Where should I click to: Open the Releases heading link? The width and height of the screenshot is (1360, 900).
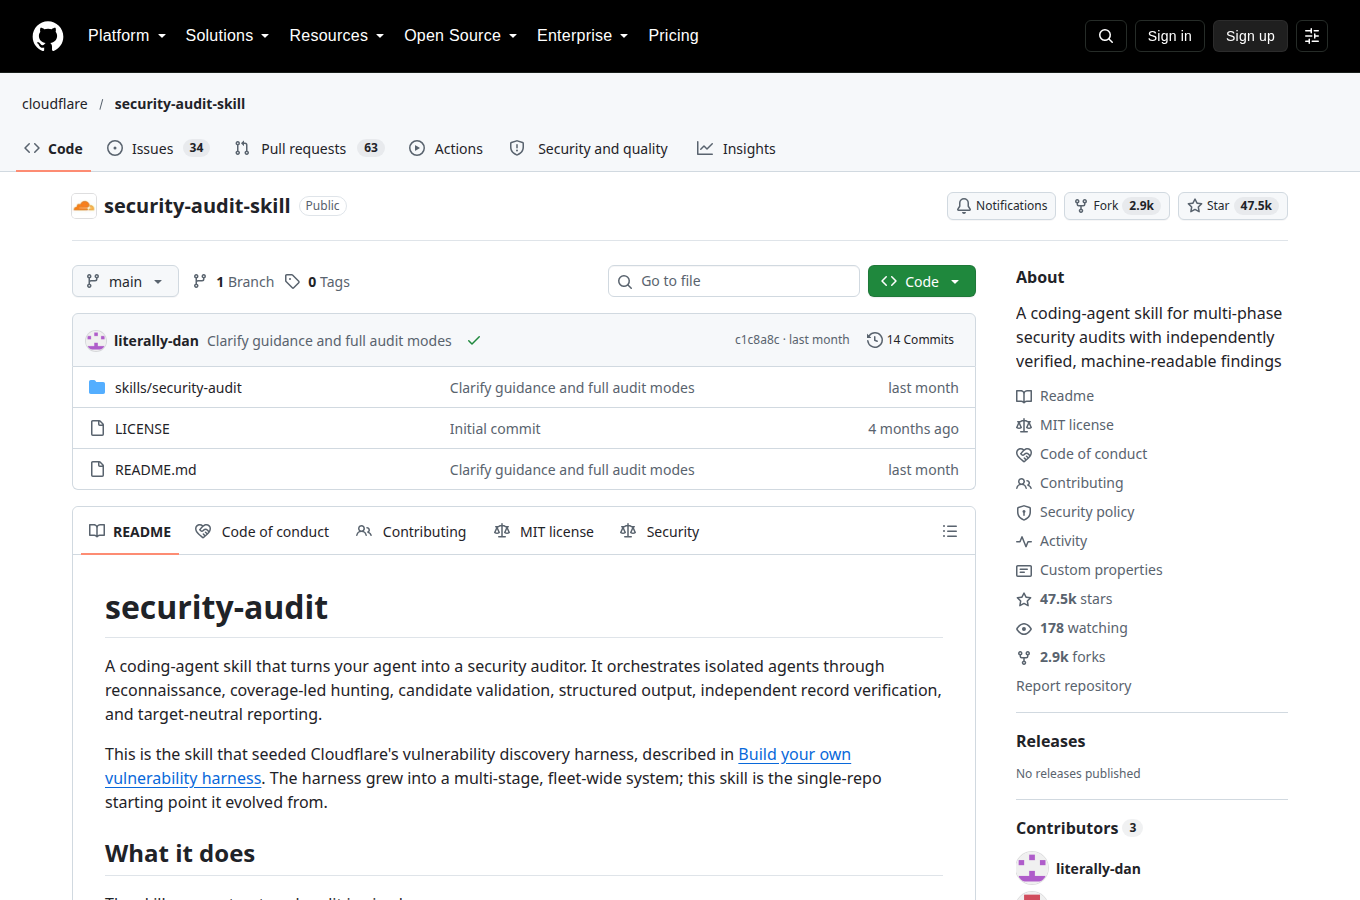pos(1051,741)
